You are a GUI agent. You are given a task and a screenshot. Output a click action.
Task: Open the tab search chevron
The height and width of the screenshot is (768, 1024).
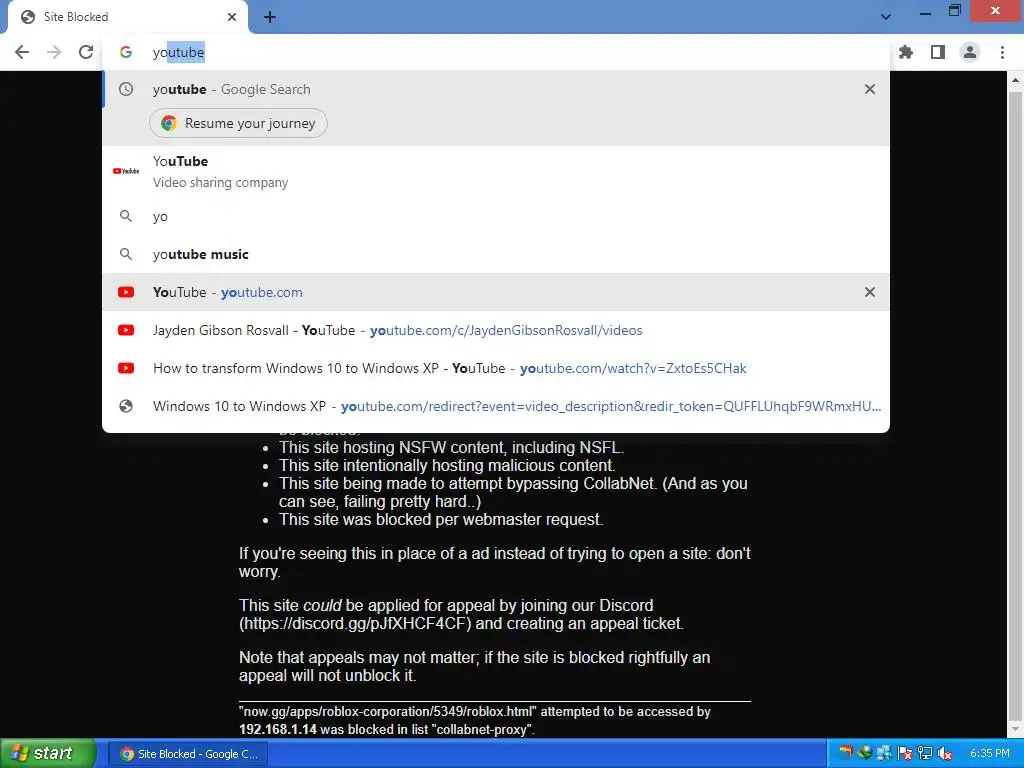886,16
